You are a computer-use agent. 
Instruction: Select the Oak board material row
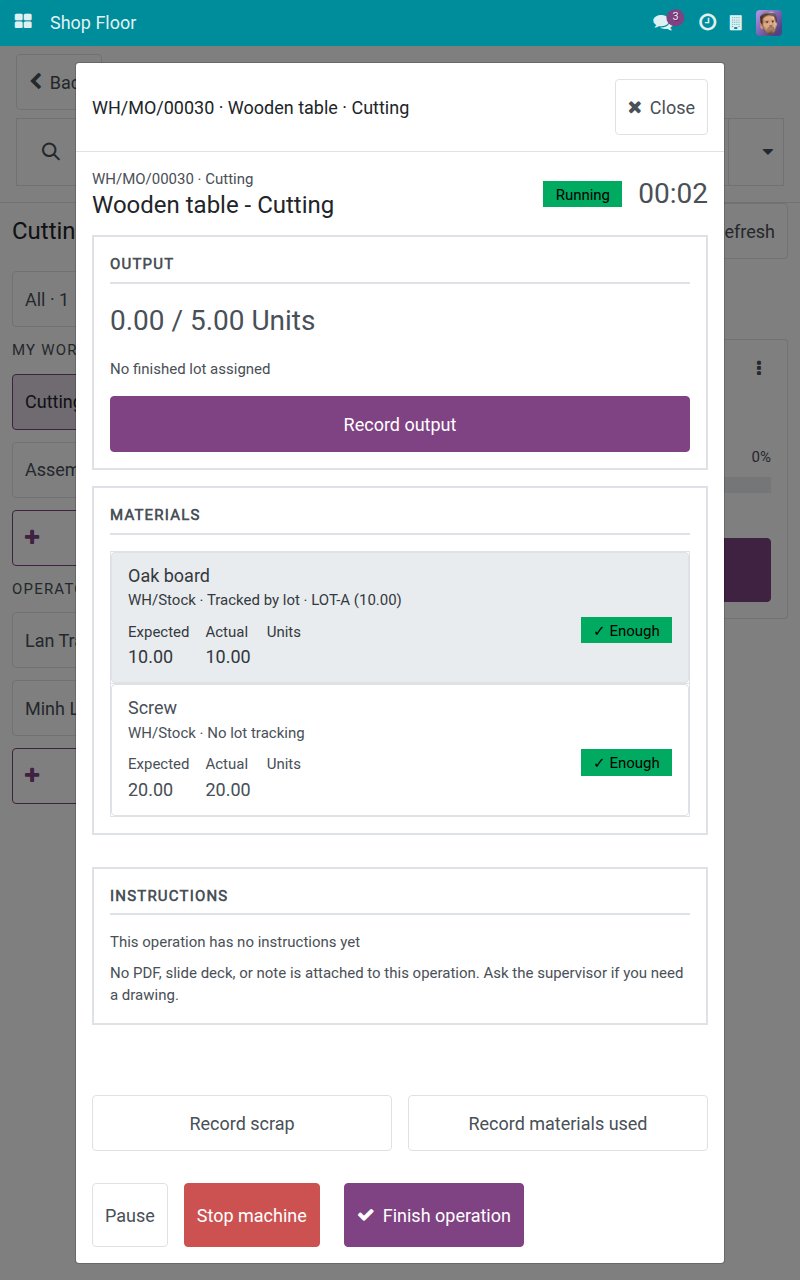(400, 617)
